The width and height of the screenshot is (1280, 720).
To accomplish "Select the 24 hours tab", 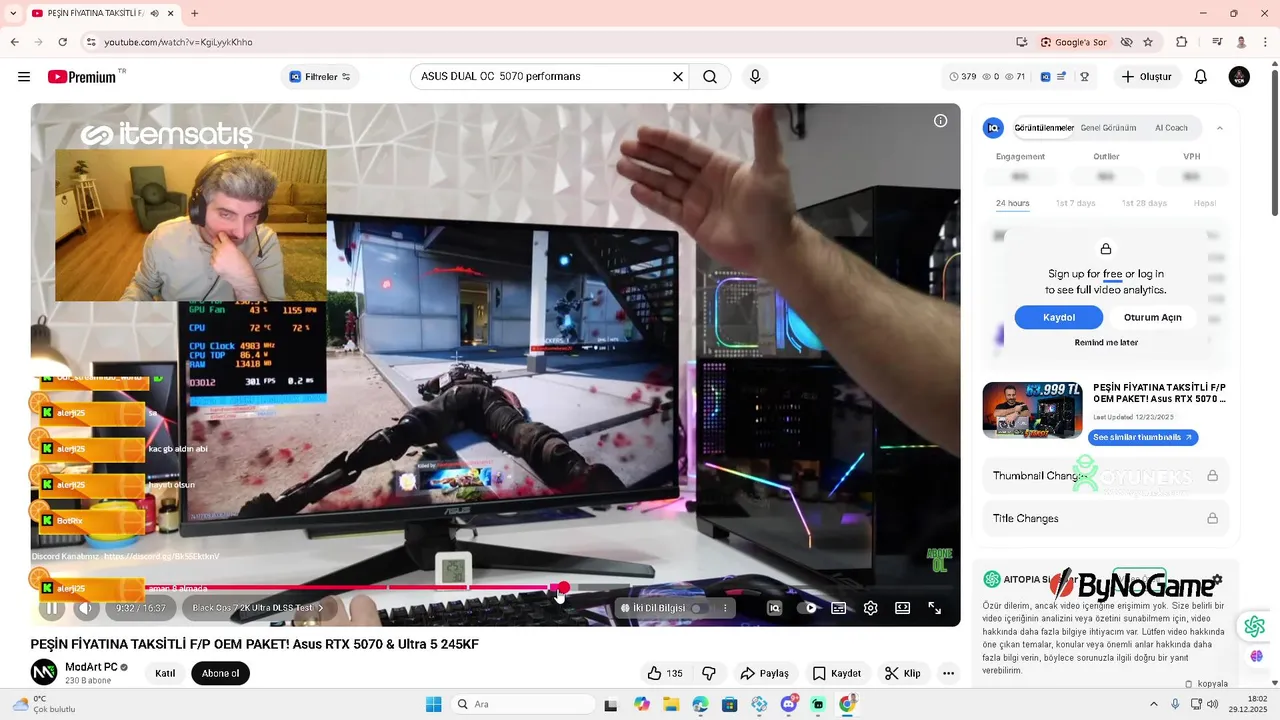I will click(x=1012, y=203).
